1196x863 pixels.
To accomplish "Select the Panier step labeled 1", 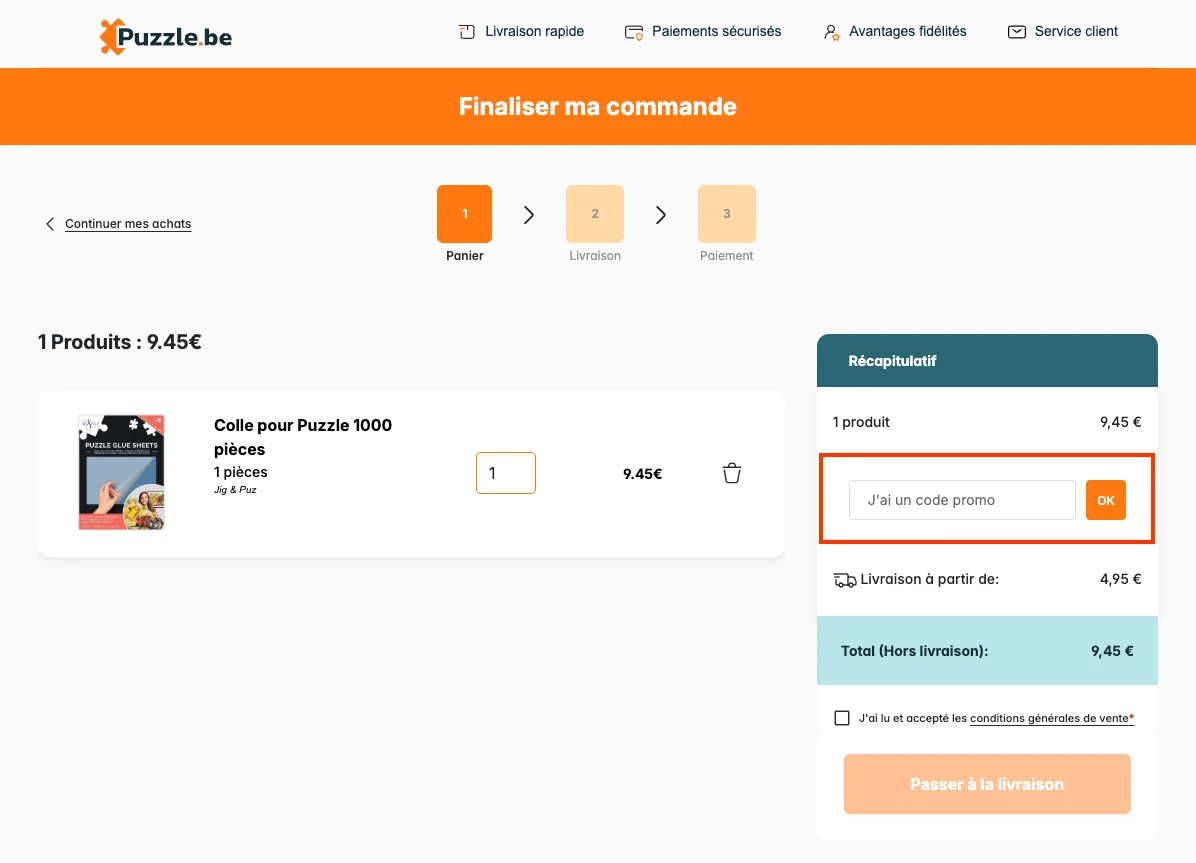I will 464,213.
